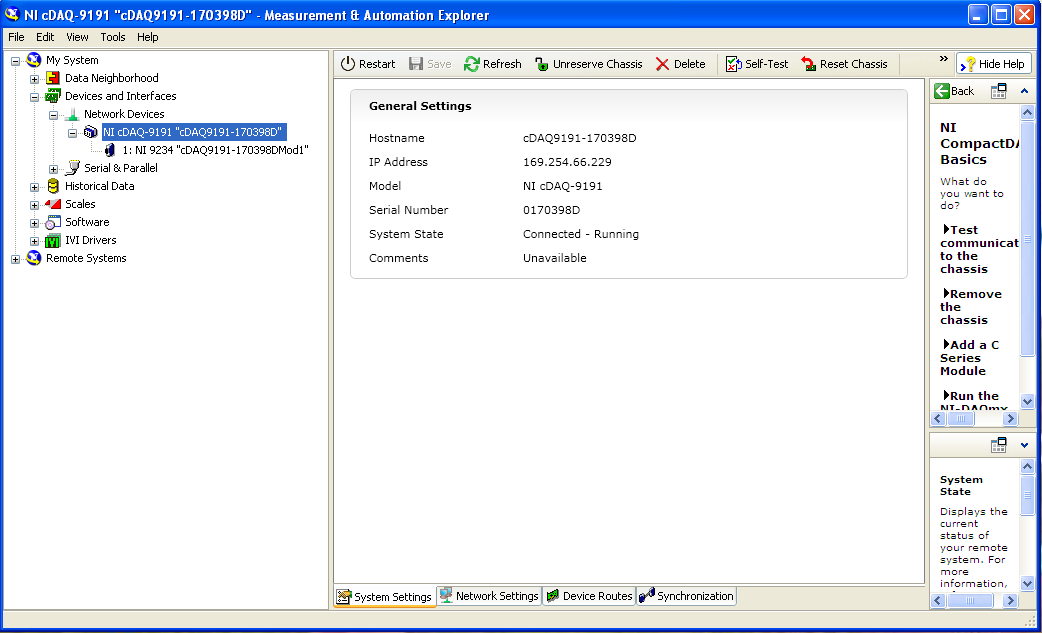Expand the Remote Systems node
The height and width of the screenshot is (633, 1042).
point(15,259)
